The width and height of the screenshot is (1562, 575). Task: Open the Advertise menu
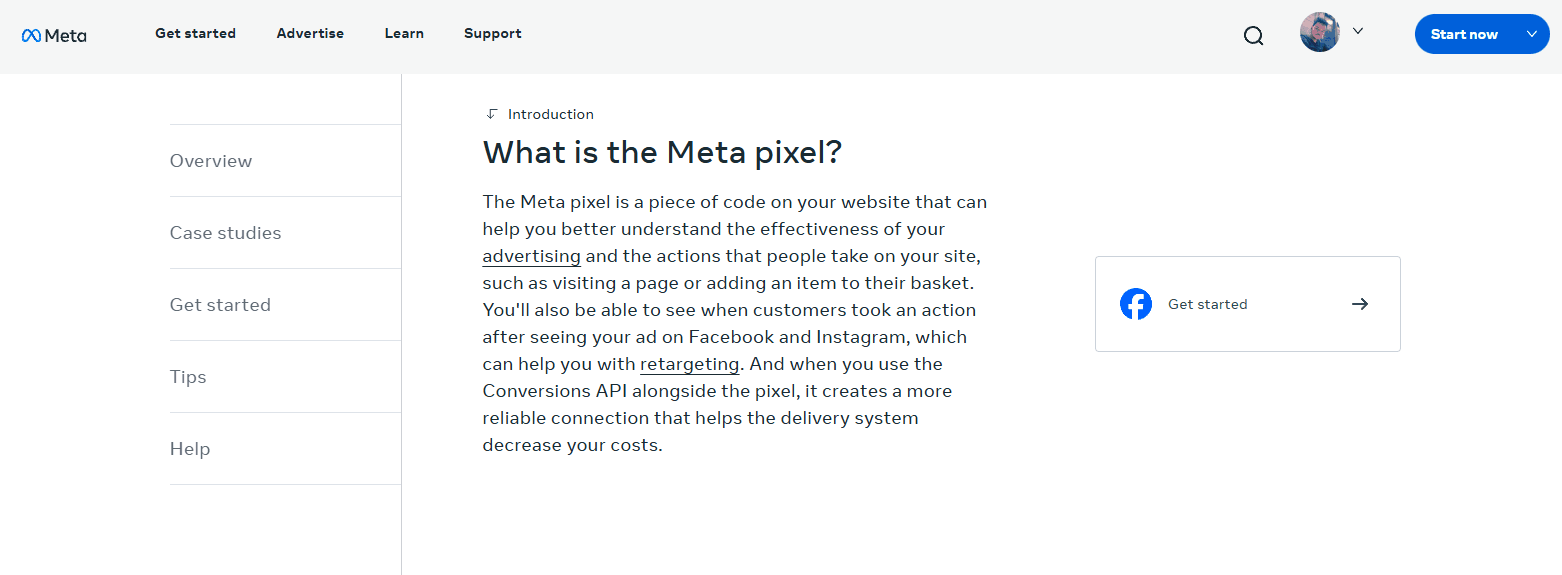[310, 34]
